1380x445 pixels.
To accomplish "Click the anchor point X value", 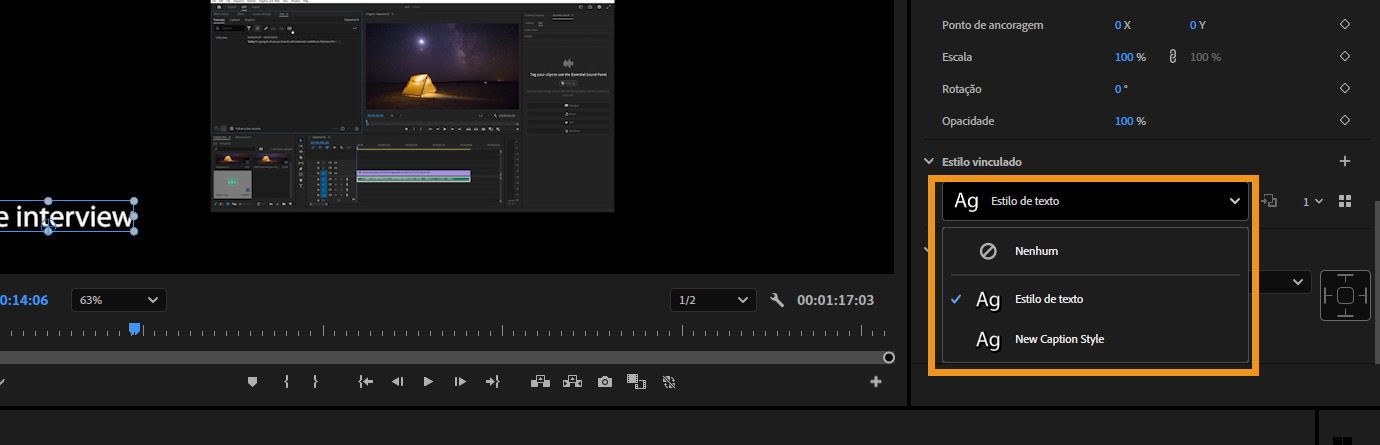I will click(x=1118, y=25).
